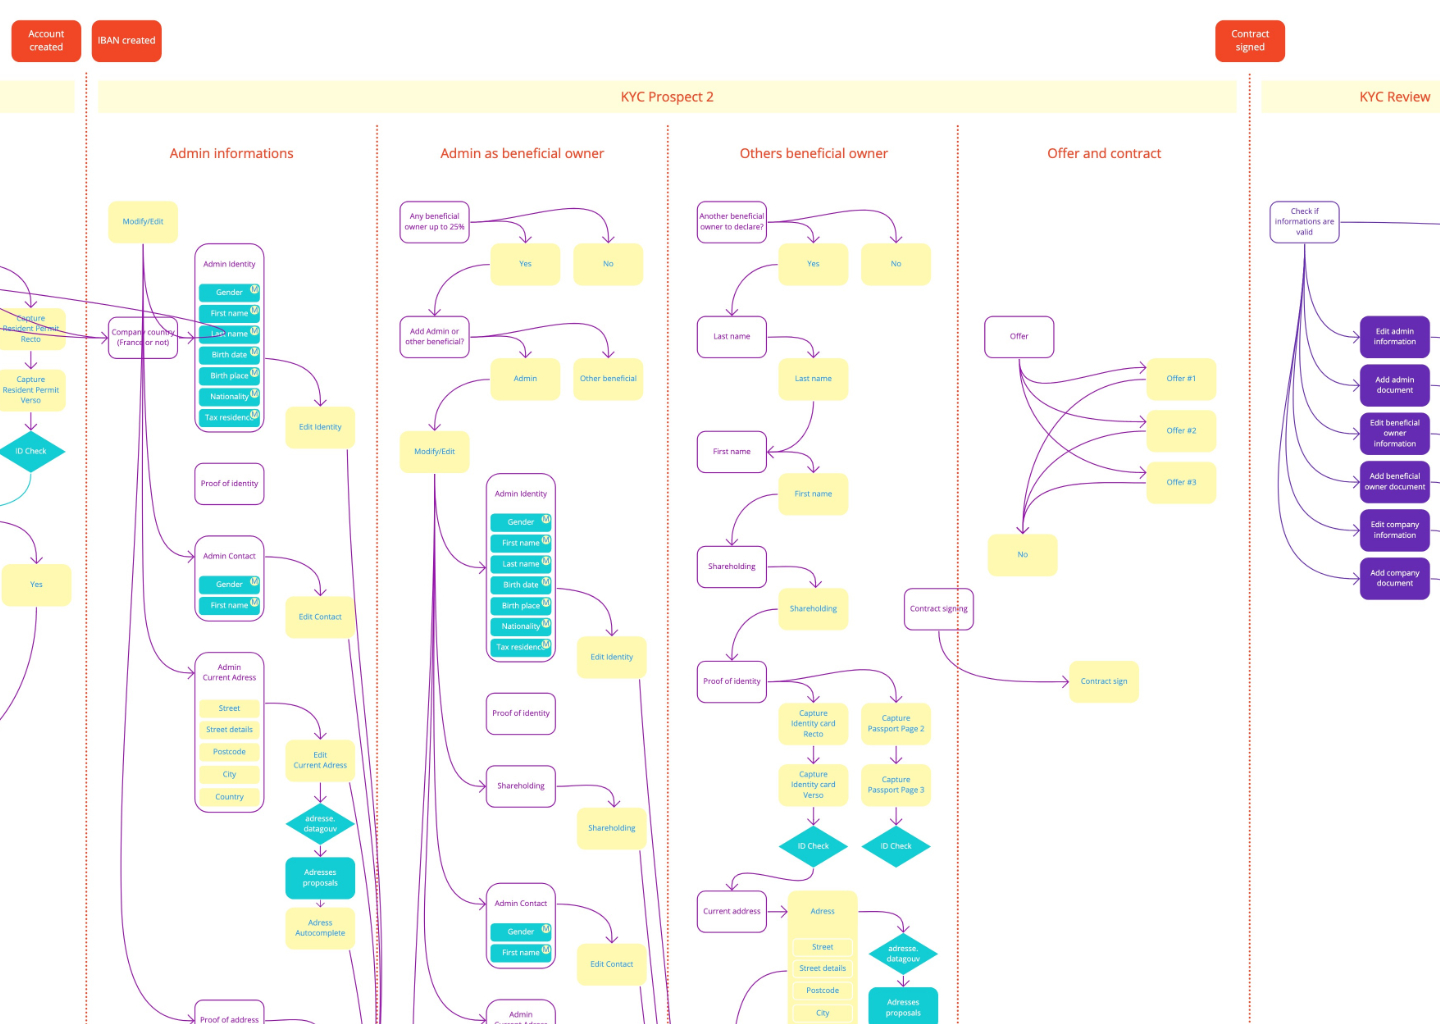Click Capture Identity card Verso node
The height and width of the screenshot is (1024, 1440).
(813, 785)
